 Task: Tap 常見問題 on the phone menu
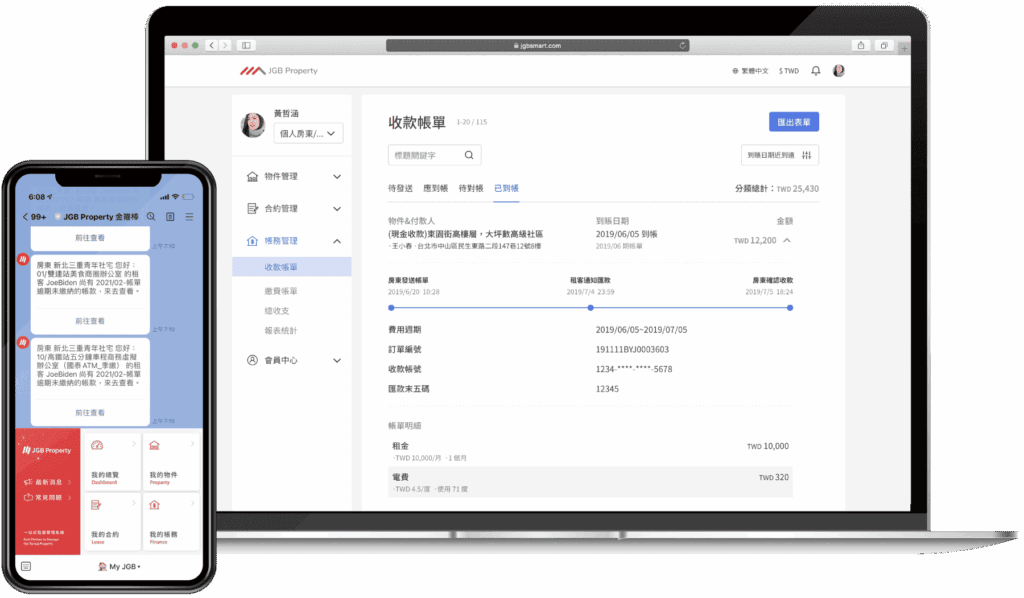click(x=48, y=497)
